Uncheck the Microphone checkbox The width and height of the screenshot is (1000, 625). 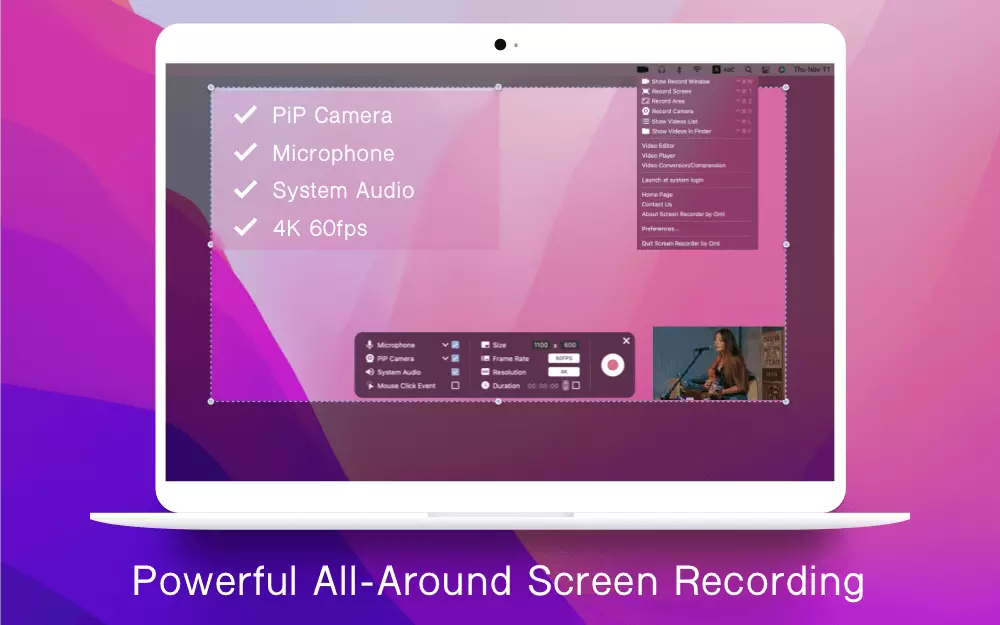click(454, 343)
